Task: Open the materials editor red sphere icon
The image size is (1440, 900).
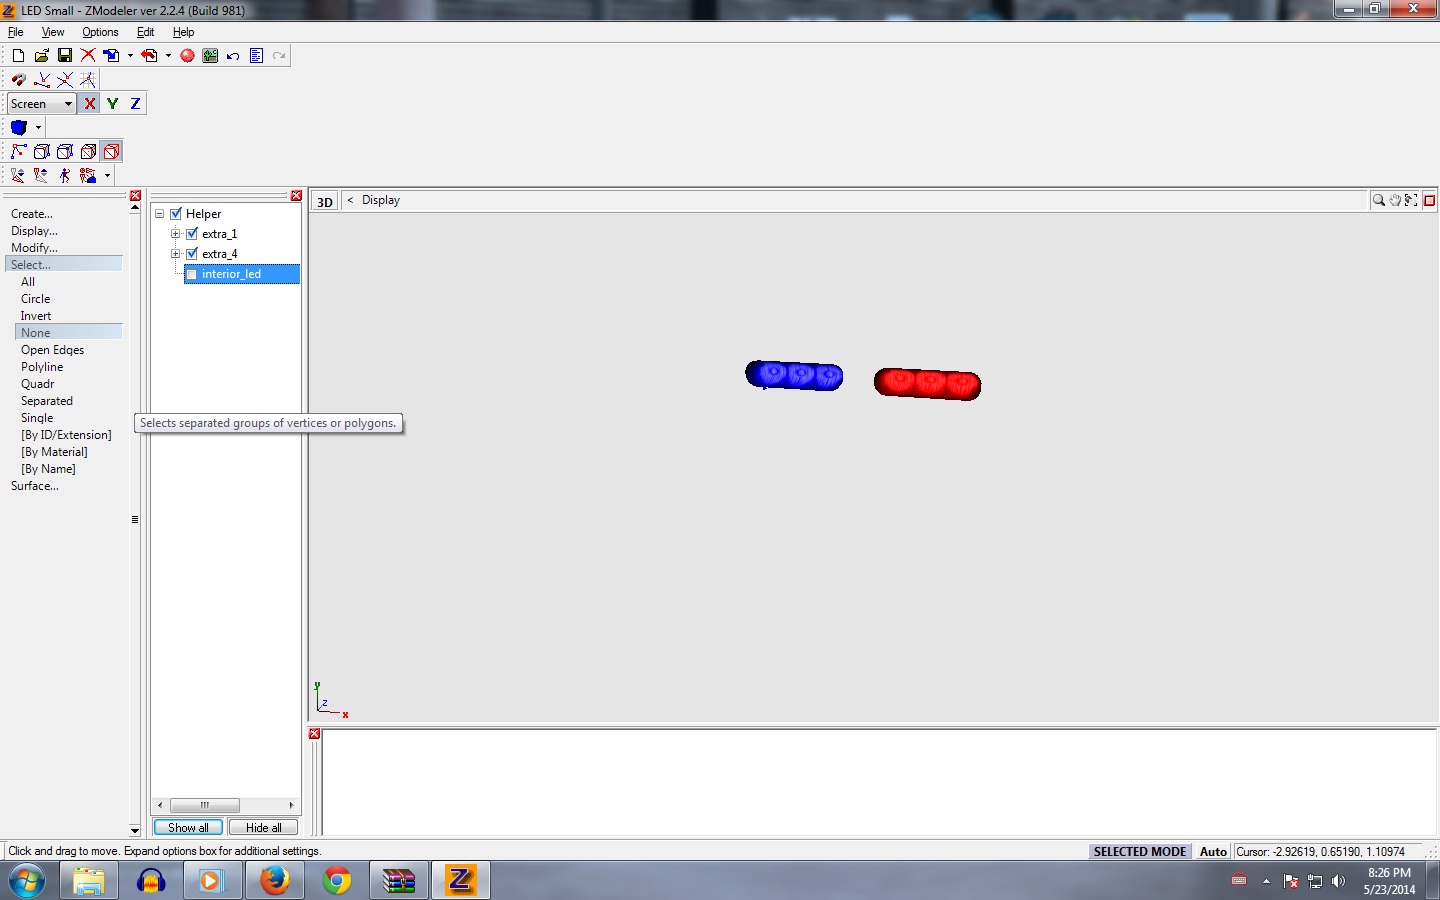Action: (x=187, y=56)
